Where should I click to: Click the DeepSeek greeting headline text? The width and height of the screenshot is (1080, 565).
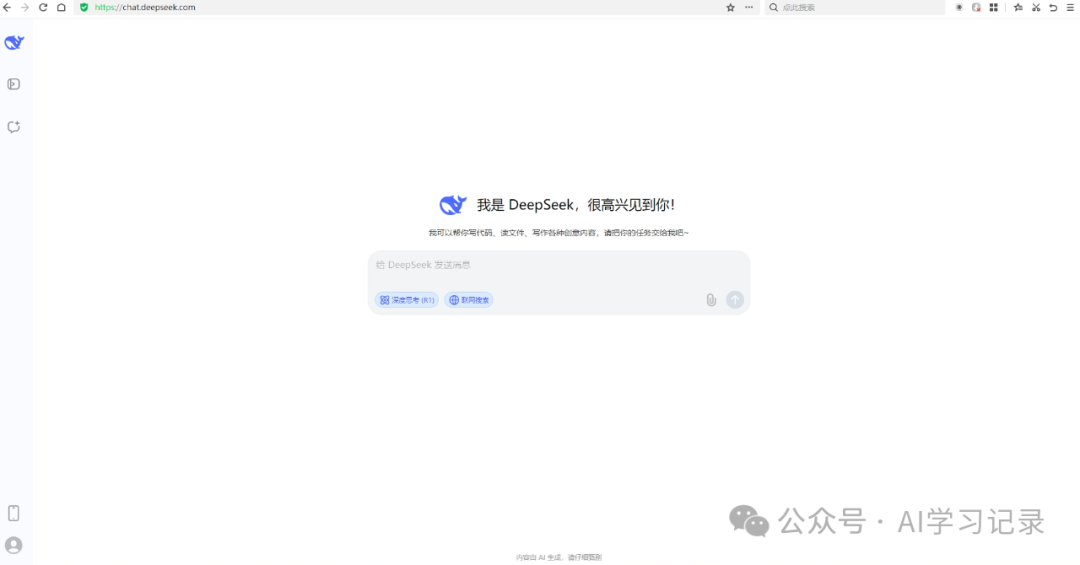point(576,205)
